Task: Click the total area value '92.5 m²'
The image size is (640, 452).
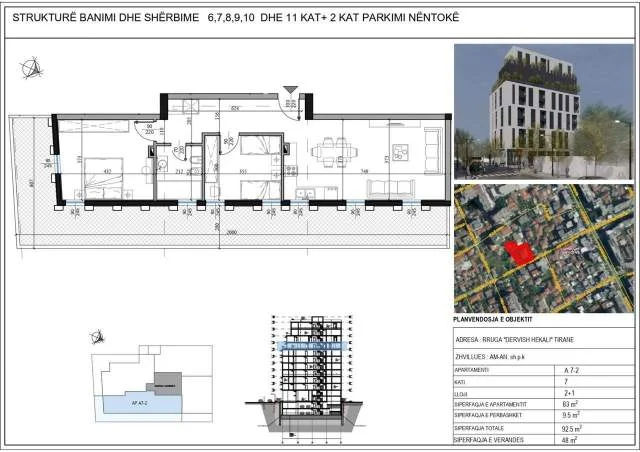Action: tap(571, 429)
